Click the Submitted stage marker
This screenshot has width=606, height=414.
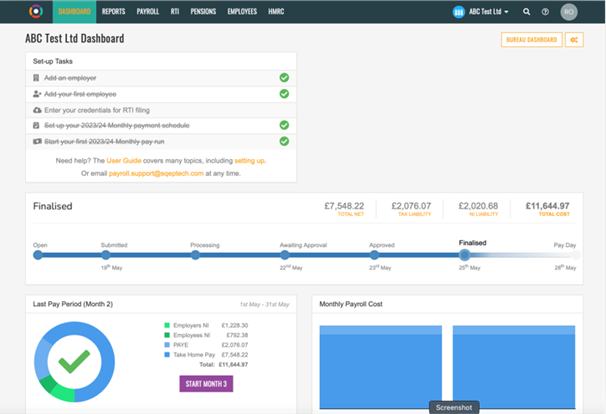pyautogui.click(x=106, y=255)
